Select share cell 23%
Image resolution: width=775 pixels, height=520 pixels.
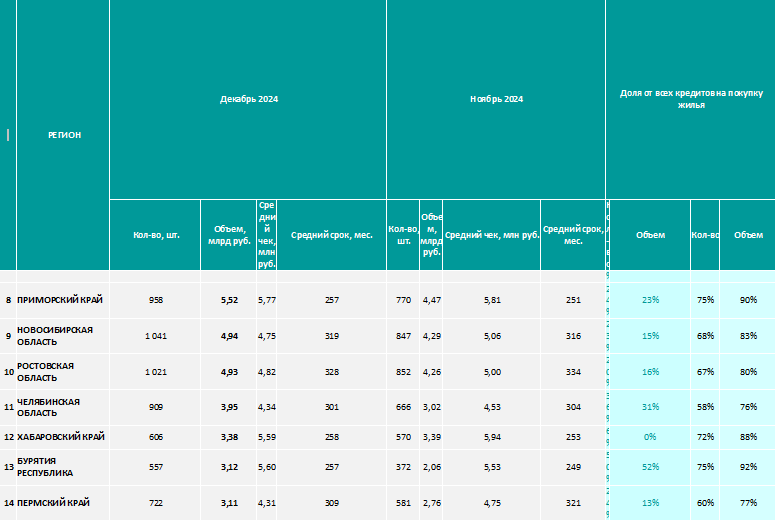[650, 300]
